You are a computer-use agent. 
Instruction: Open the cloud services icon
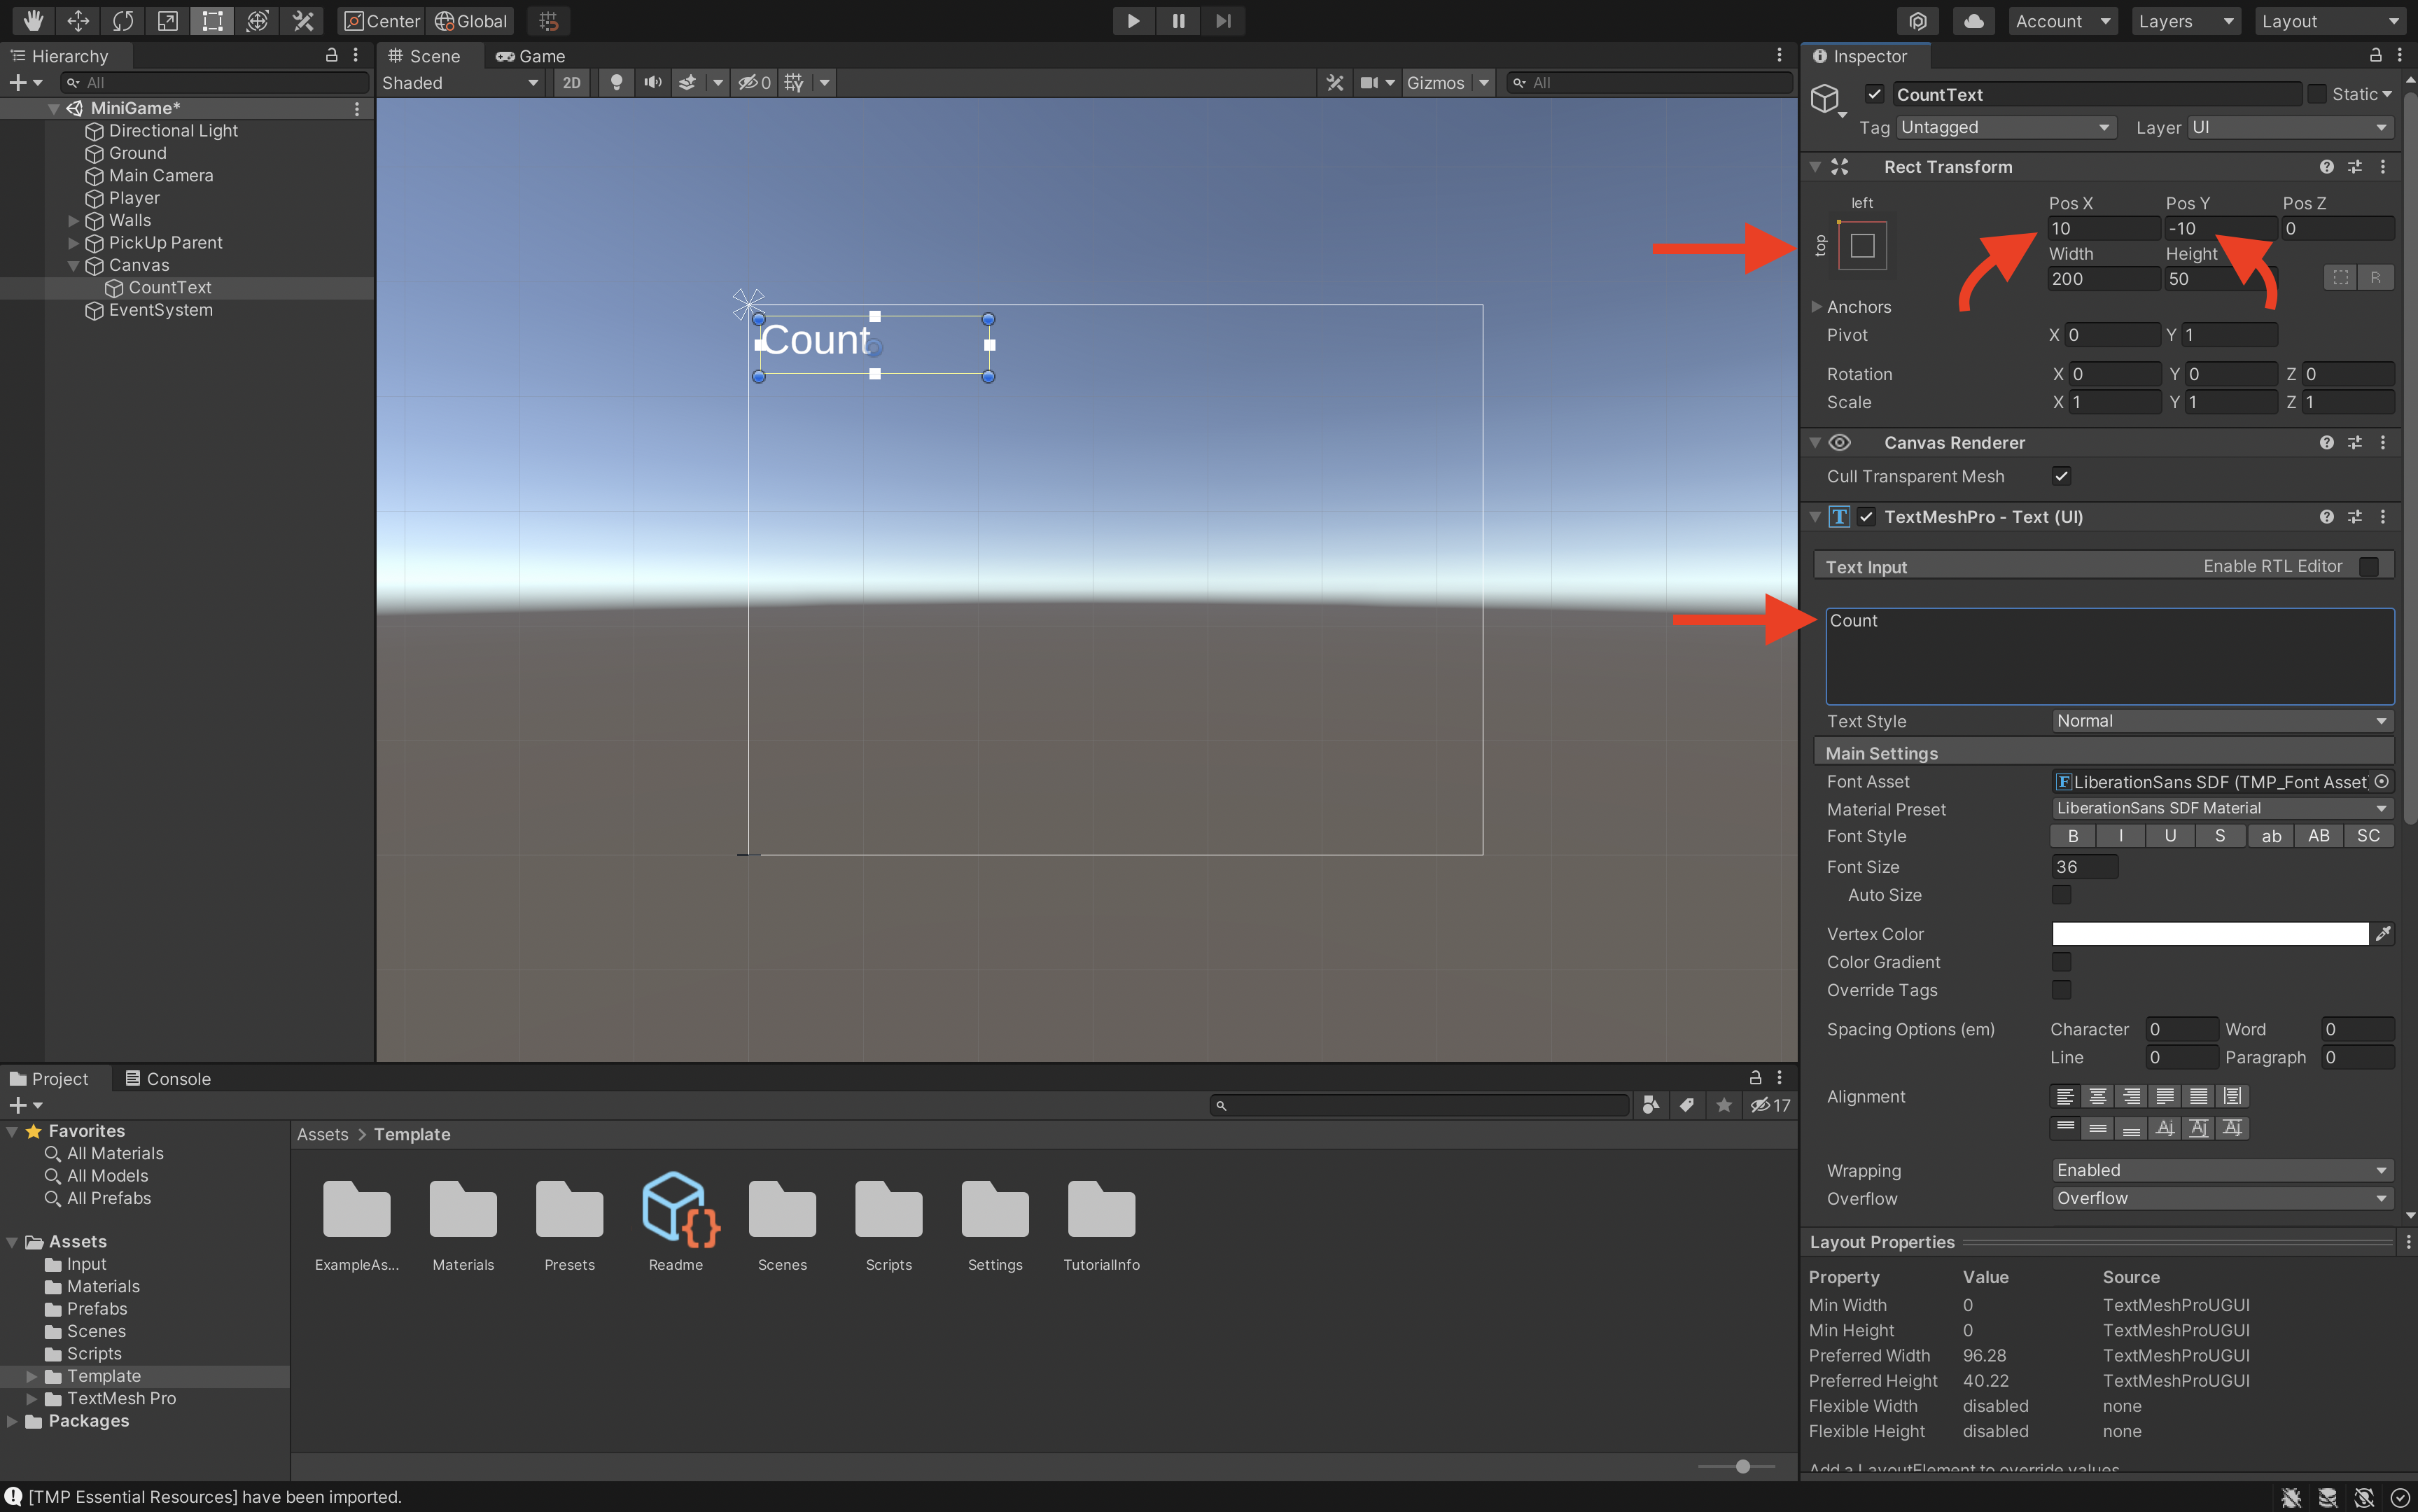(x=1974, y=21)
